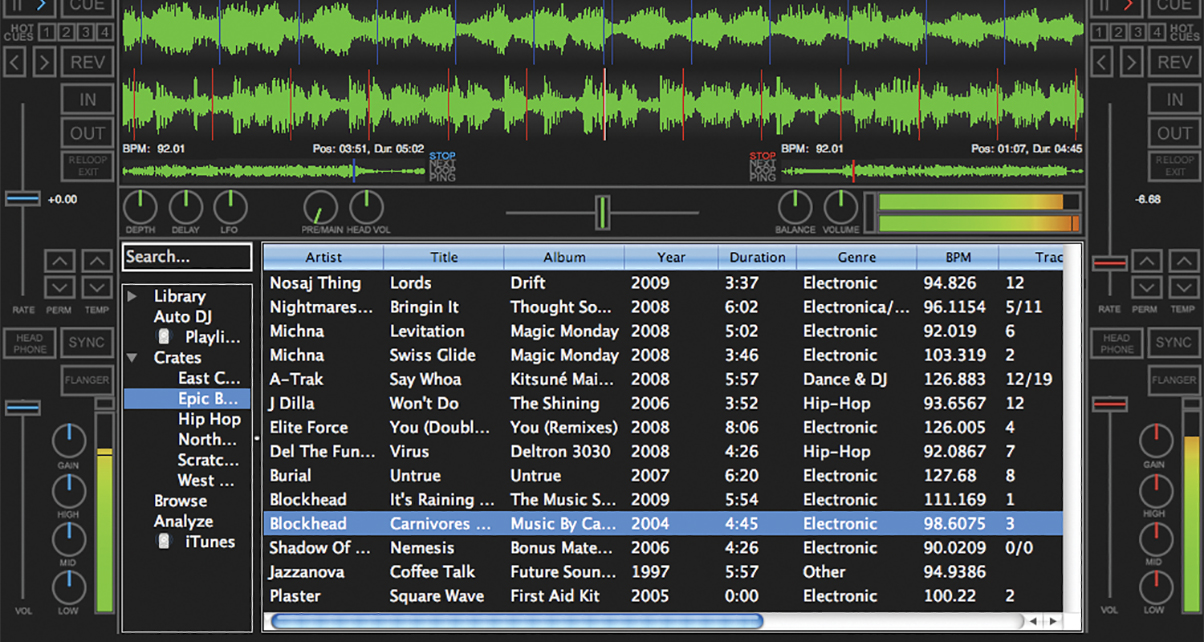Trigger hot cue 4 on the right deck
1204x642 pixels.
point(1156,33)
